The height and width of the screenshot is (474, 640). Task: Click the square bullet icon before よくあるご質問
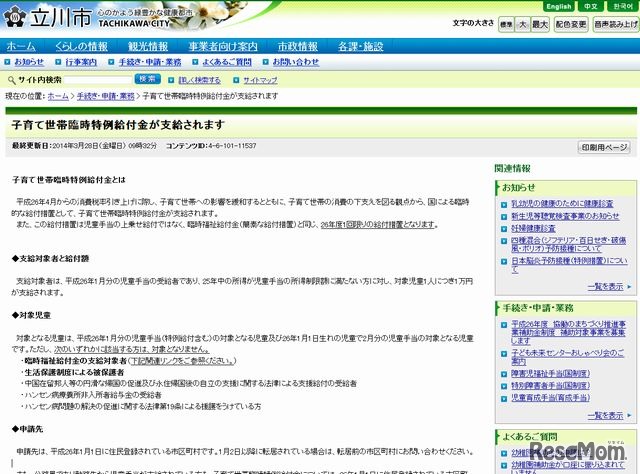coord(195,62)
